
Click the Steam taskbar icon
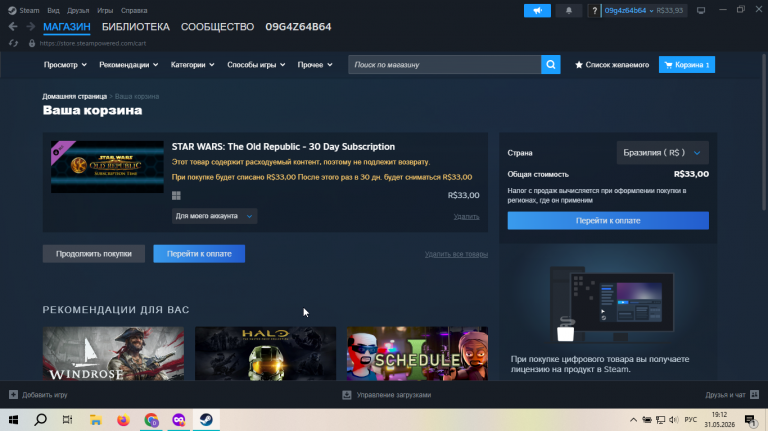[x=206, y=420]
